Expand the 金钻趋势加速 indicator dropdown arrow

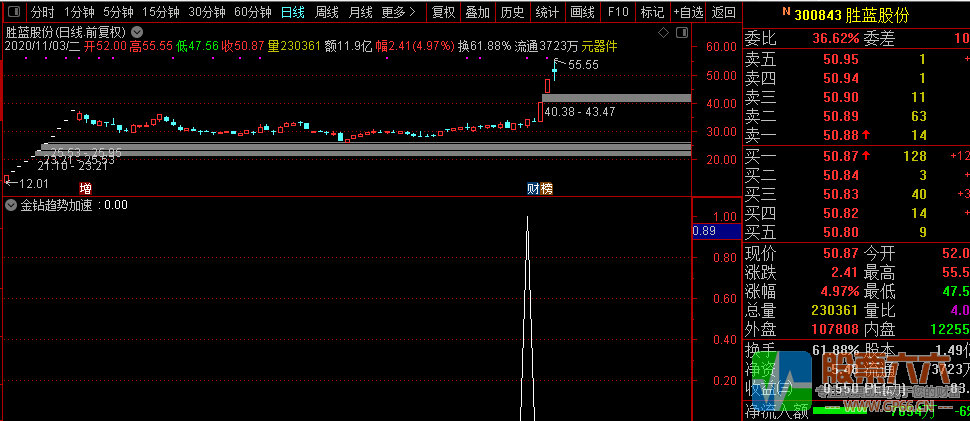[x=11, y=205]
